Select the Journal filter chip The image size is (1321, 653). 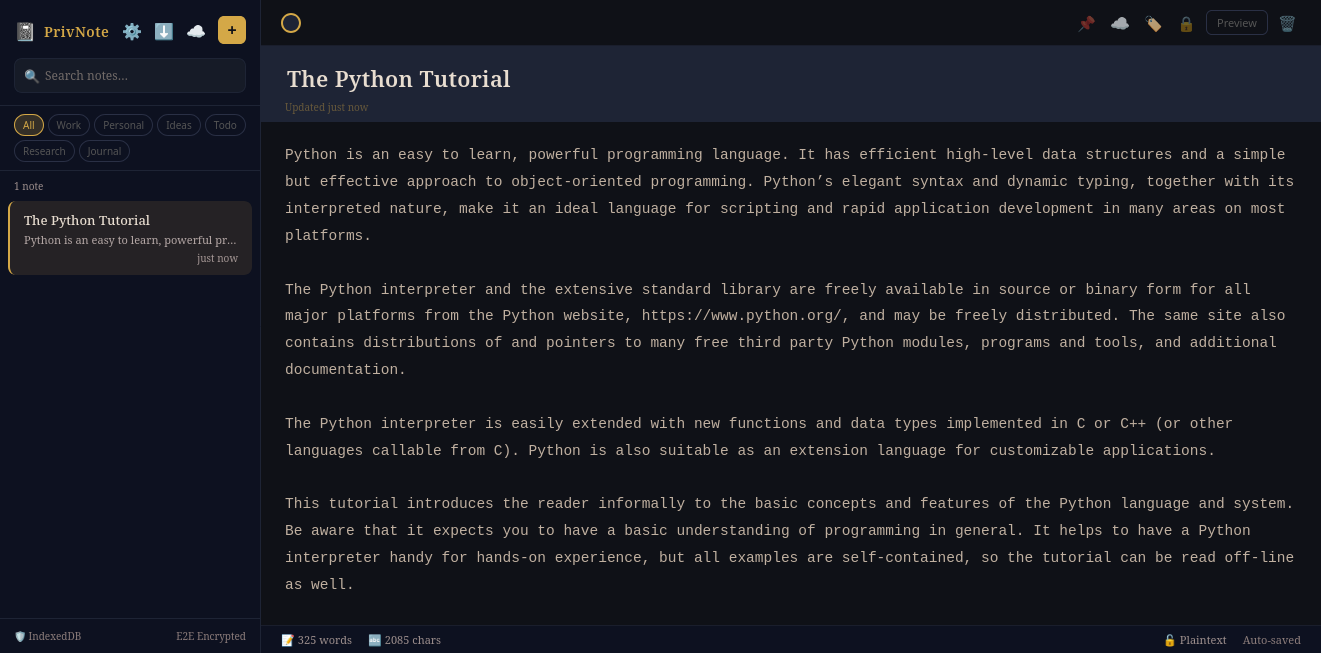click(x=104, y=151)
